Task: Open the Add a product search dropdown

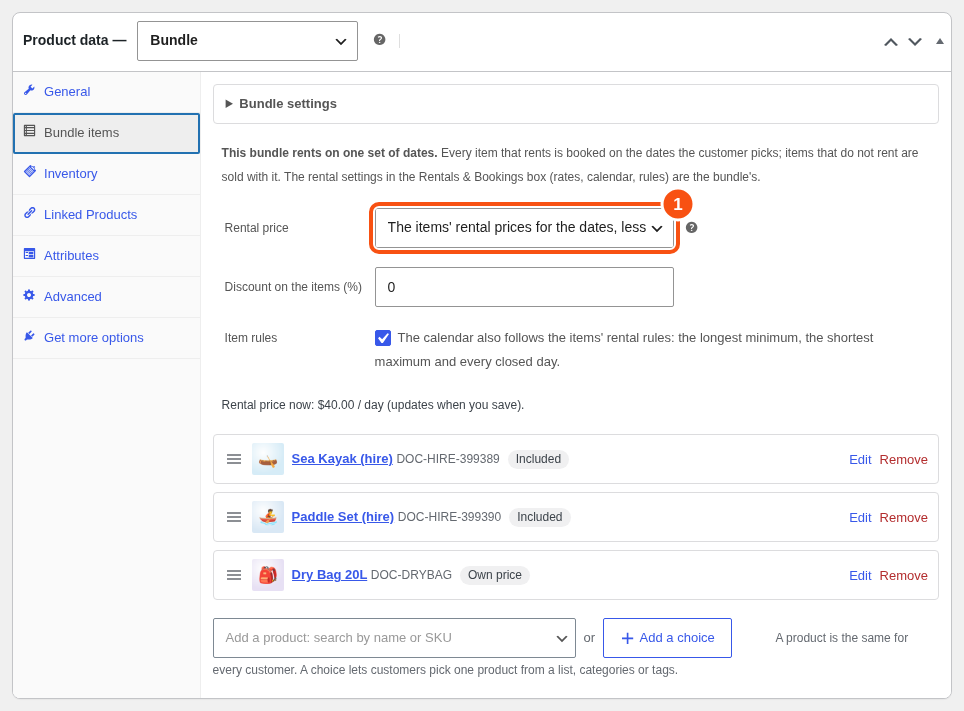Action: click(394, 638)
